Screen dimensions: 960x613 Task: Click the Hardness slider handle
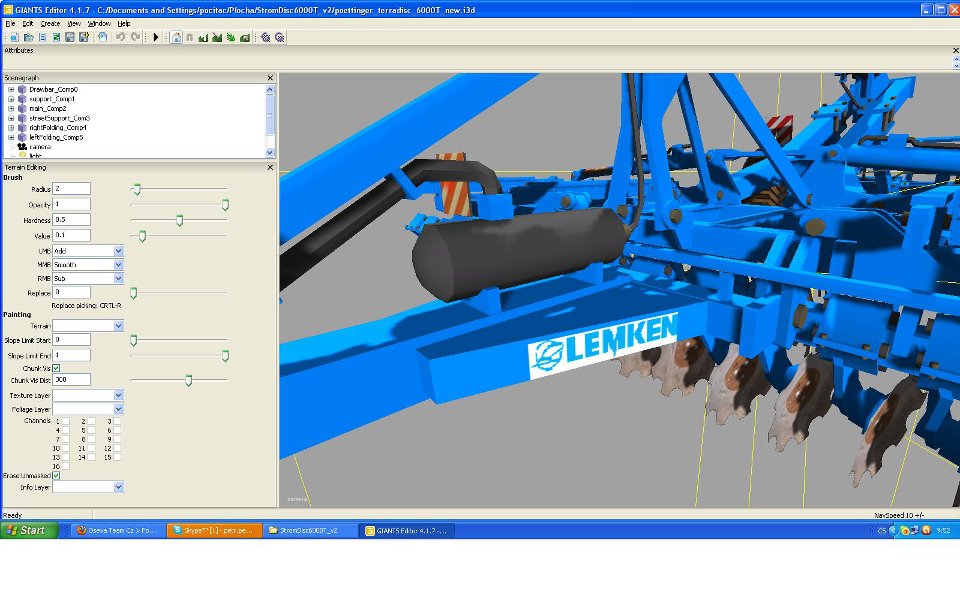pyautogui.click(x=179, y=220)
